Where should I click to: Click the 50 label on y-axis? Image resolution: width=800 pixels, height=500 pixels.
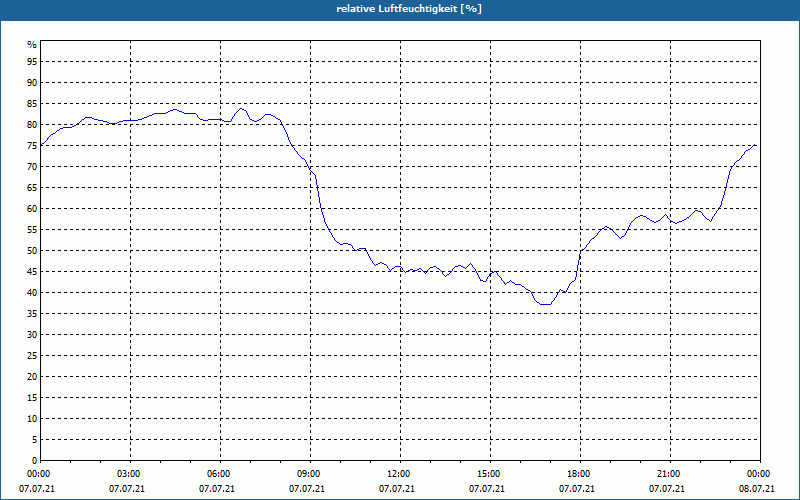point(32,251)
